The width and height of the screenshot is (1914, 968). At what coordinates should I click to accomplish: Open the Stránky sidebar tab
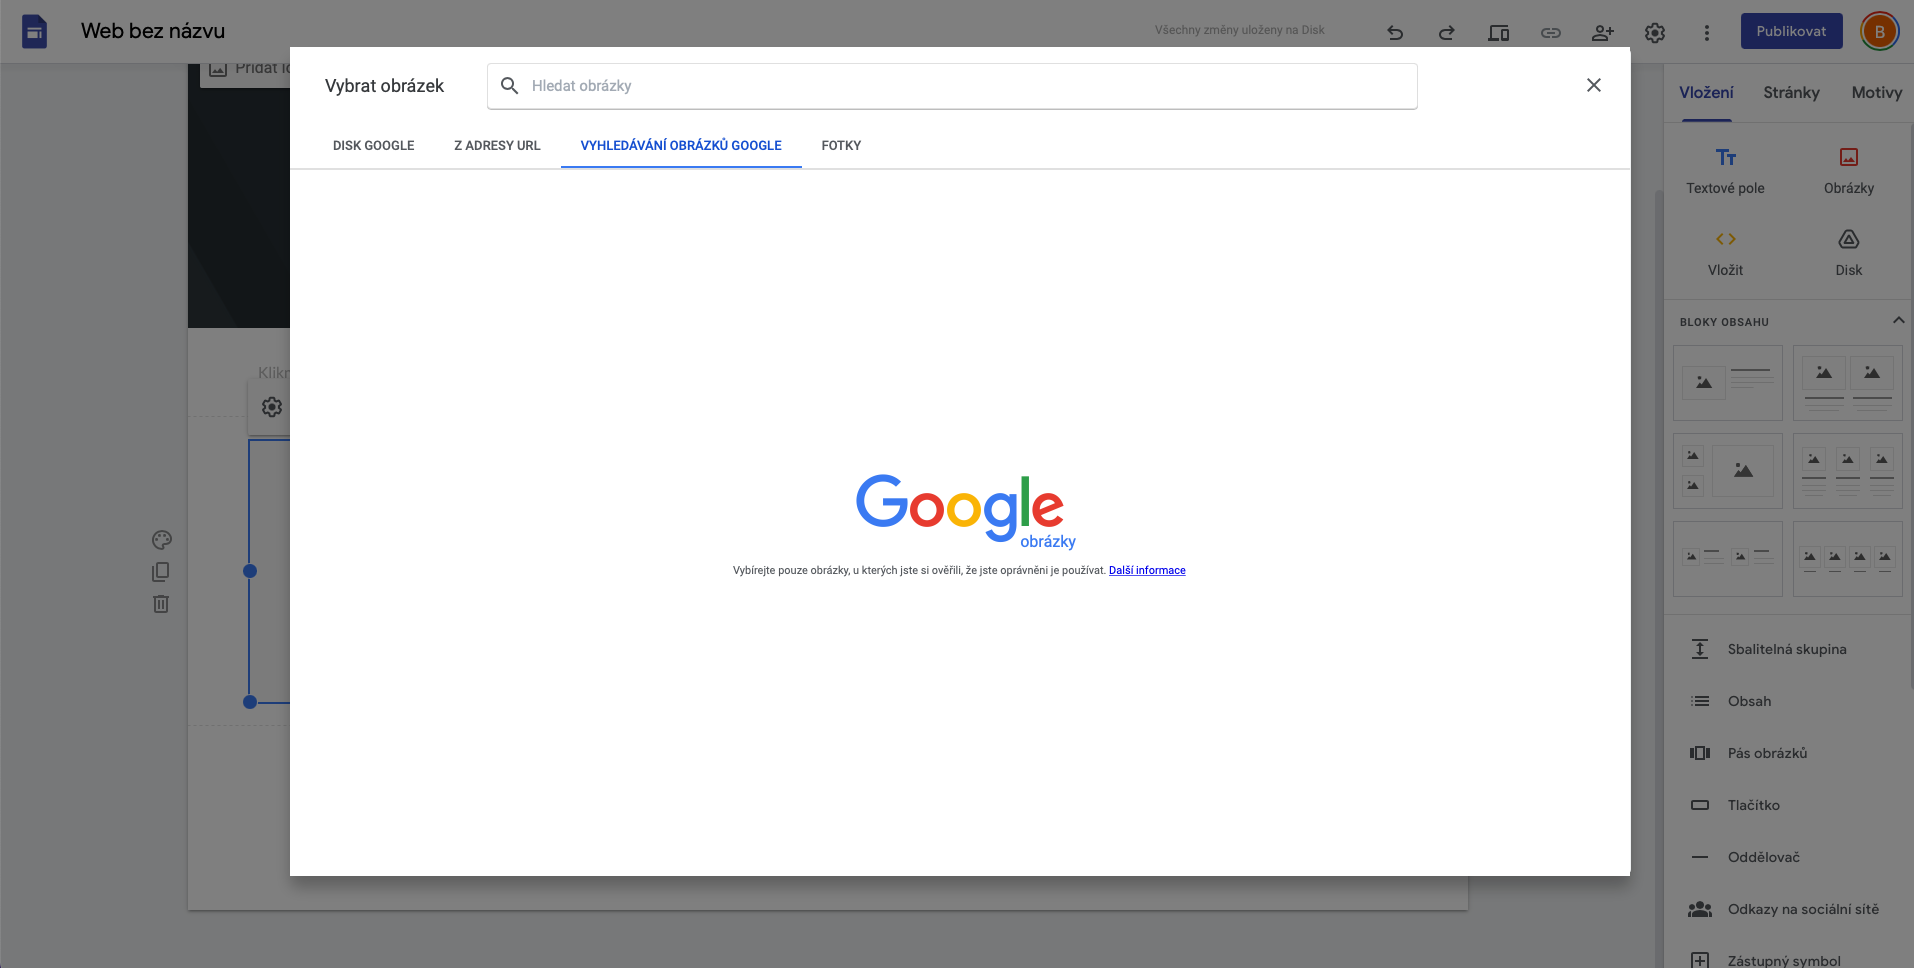coord(1791,92)
